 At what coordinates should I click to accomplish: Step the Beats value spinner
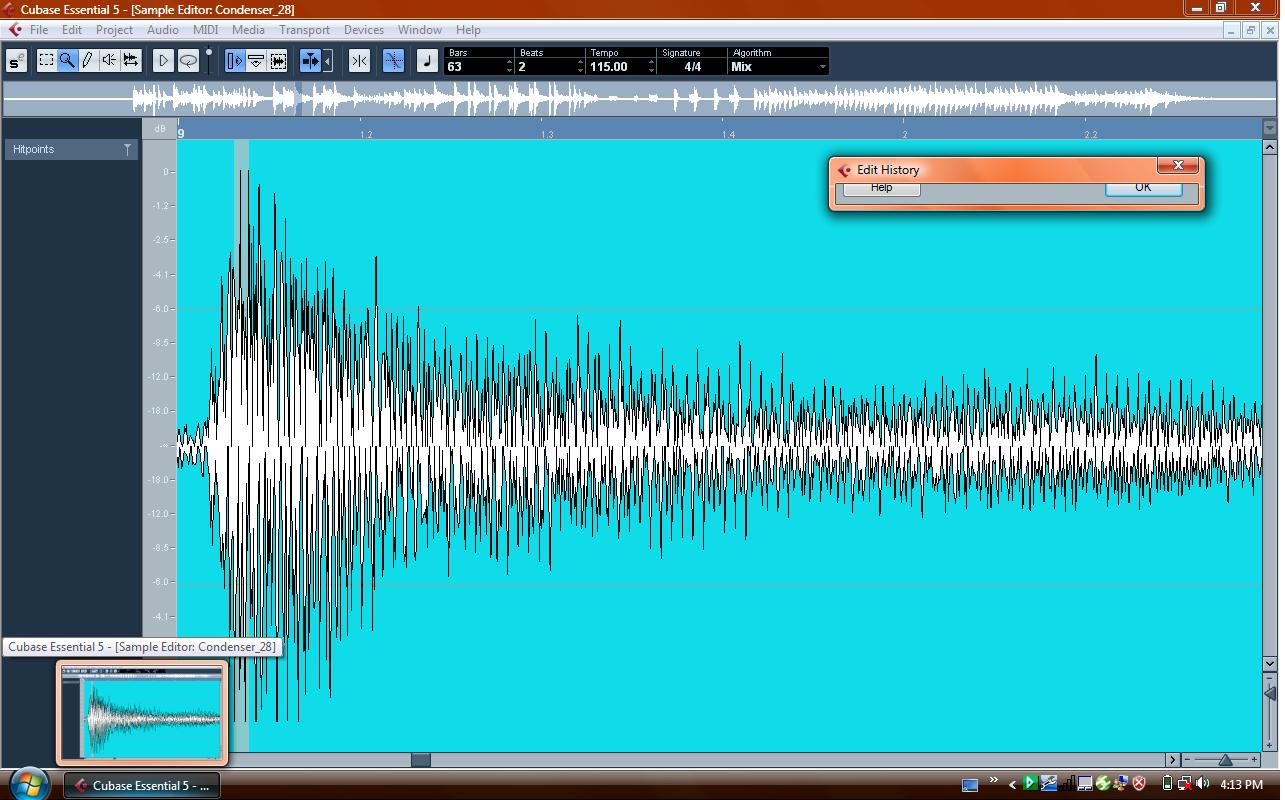pos(580,67)
